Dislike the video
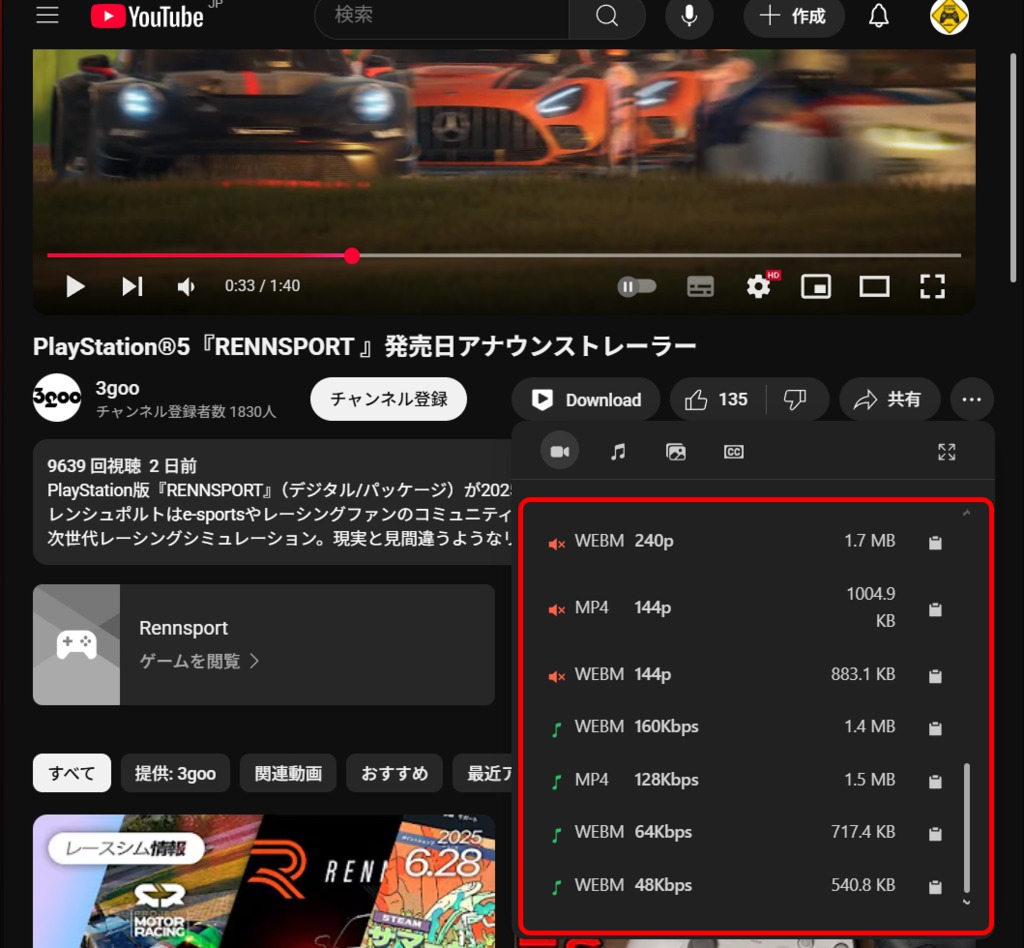This screenshot has width=1024, height=948. pyautogui.click(x=795, y=400)
